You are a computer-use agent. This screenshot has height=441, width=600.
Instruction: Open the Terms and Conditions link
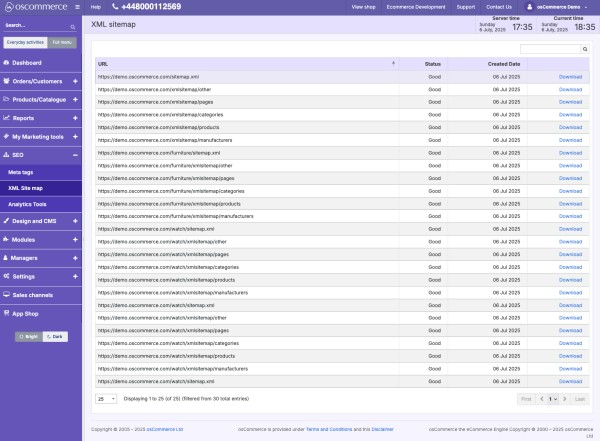click(x=329, y=429)
